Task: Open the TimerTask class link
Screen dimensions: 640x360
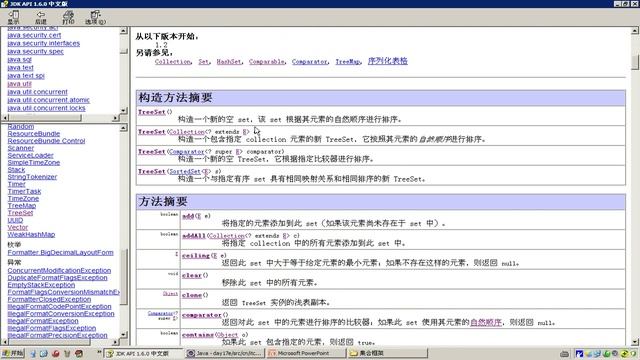Action: [x=24, y=191]
